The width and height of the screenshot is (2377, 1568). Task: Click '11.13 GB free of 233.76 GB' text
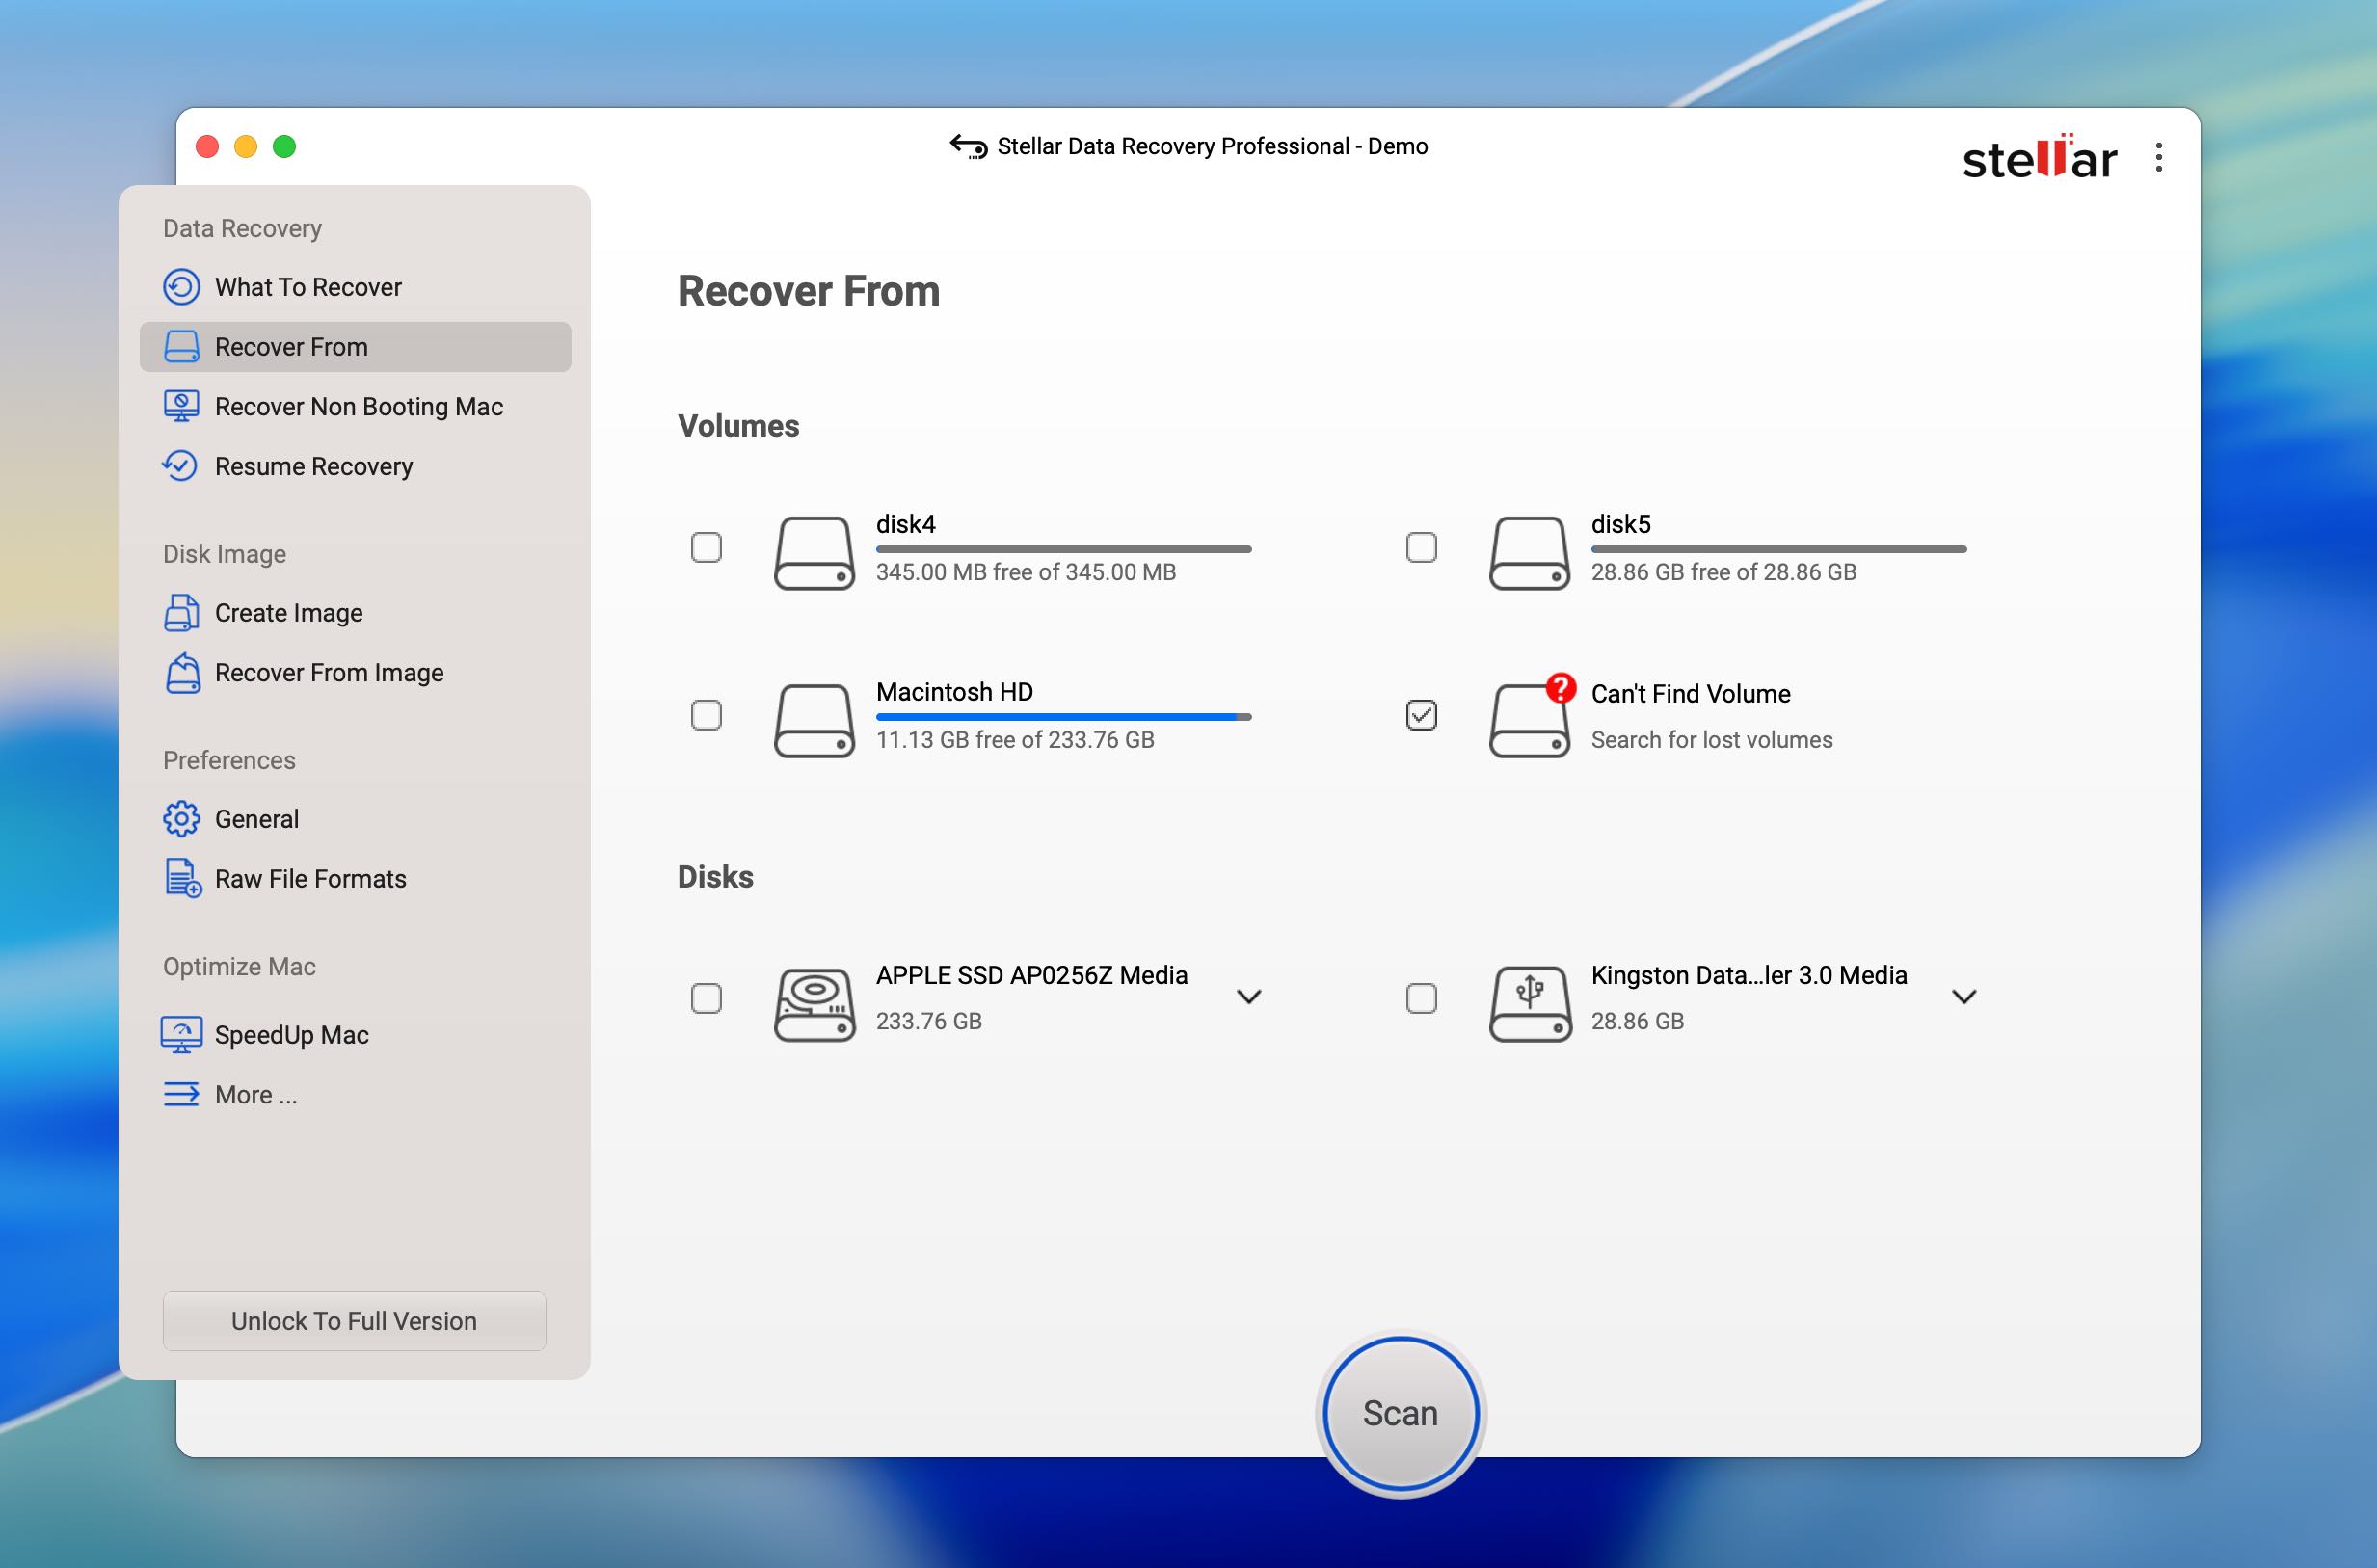[1015, 740]
